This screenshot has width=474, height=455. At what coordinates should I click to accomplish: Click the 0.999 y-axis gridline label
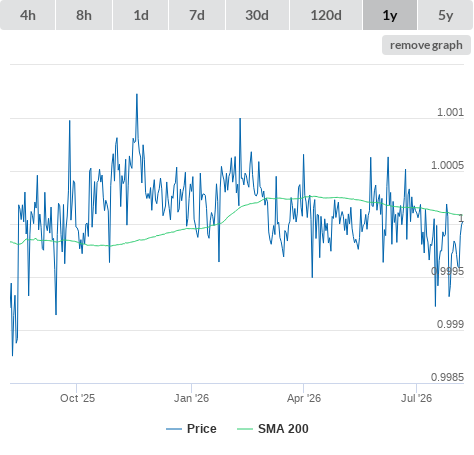(x=450, y=324)
